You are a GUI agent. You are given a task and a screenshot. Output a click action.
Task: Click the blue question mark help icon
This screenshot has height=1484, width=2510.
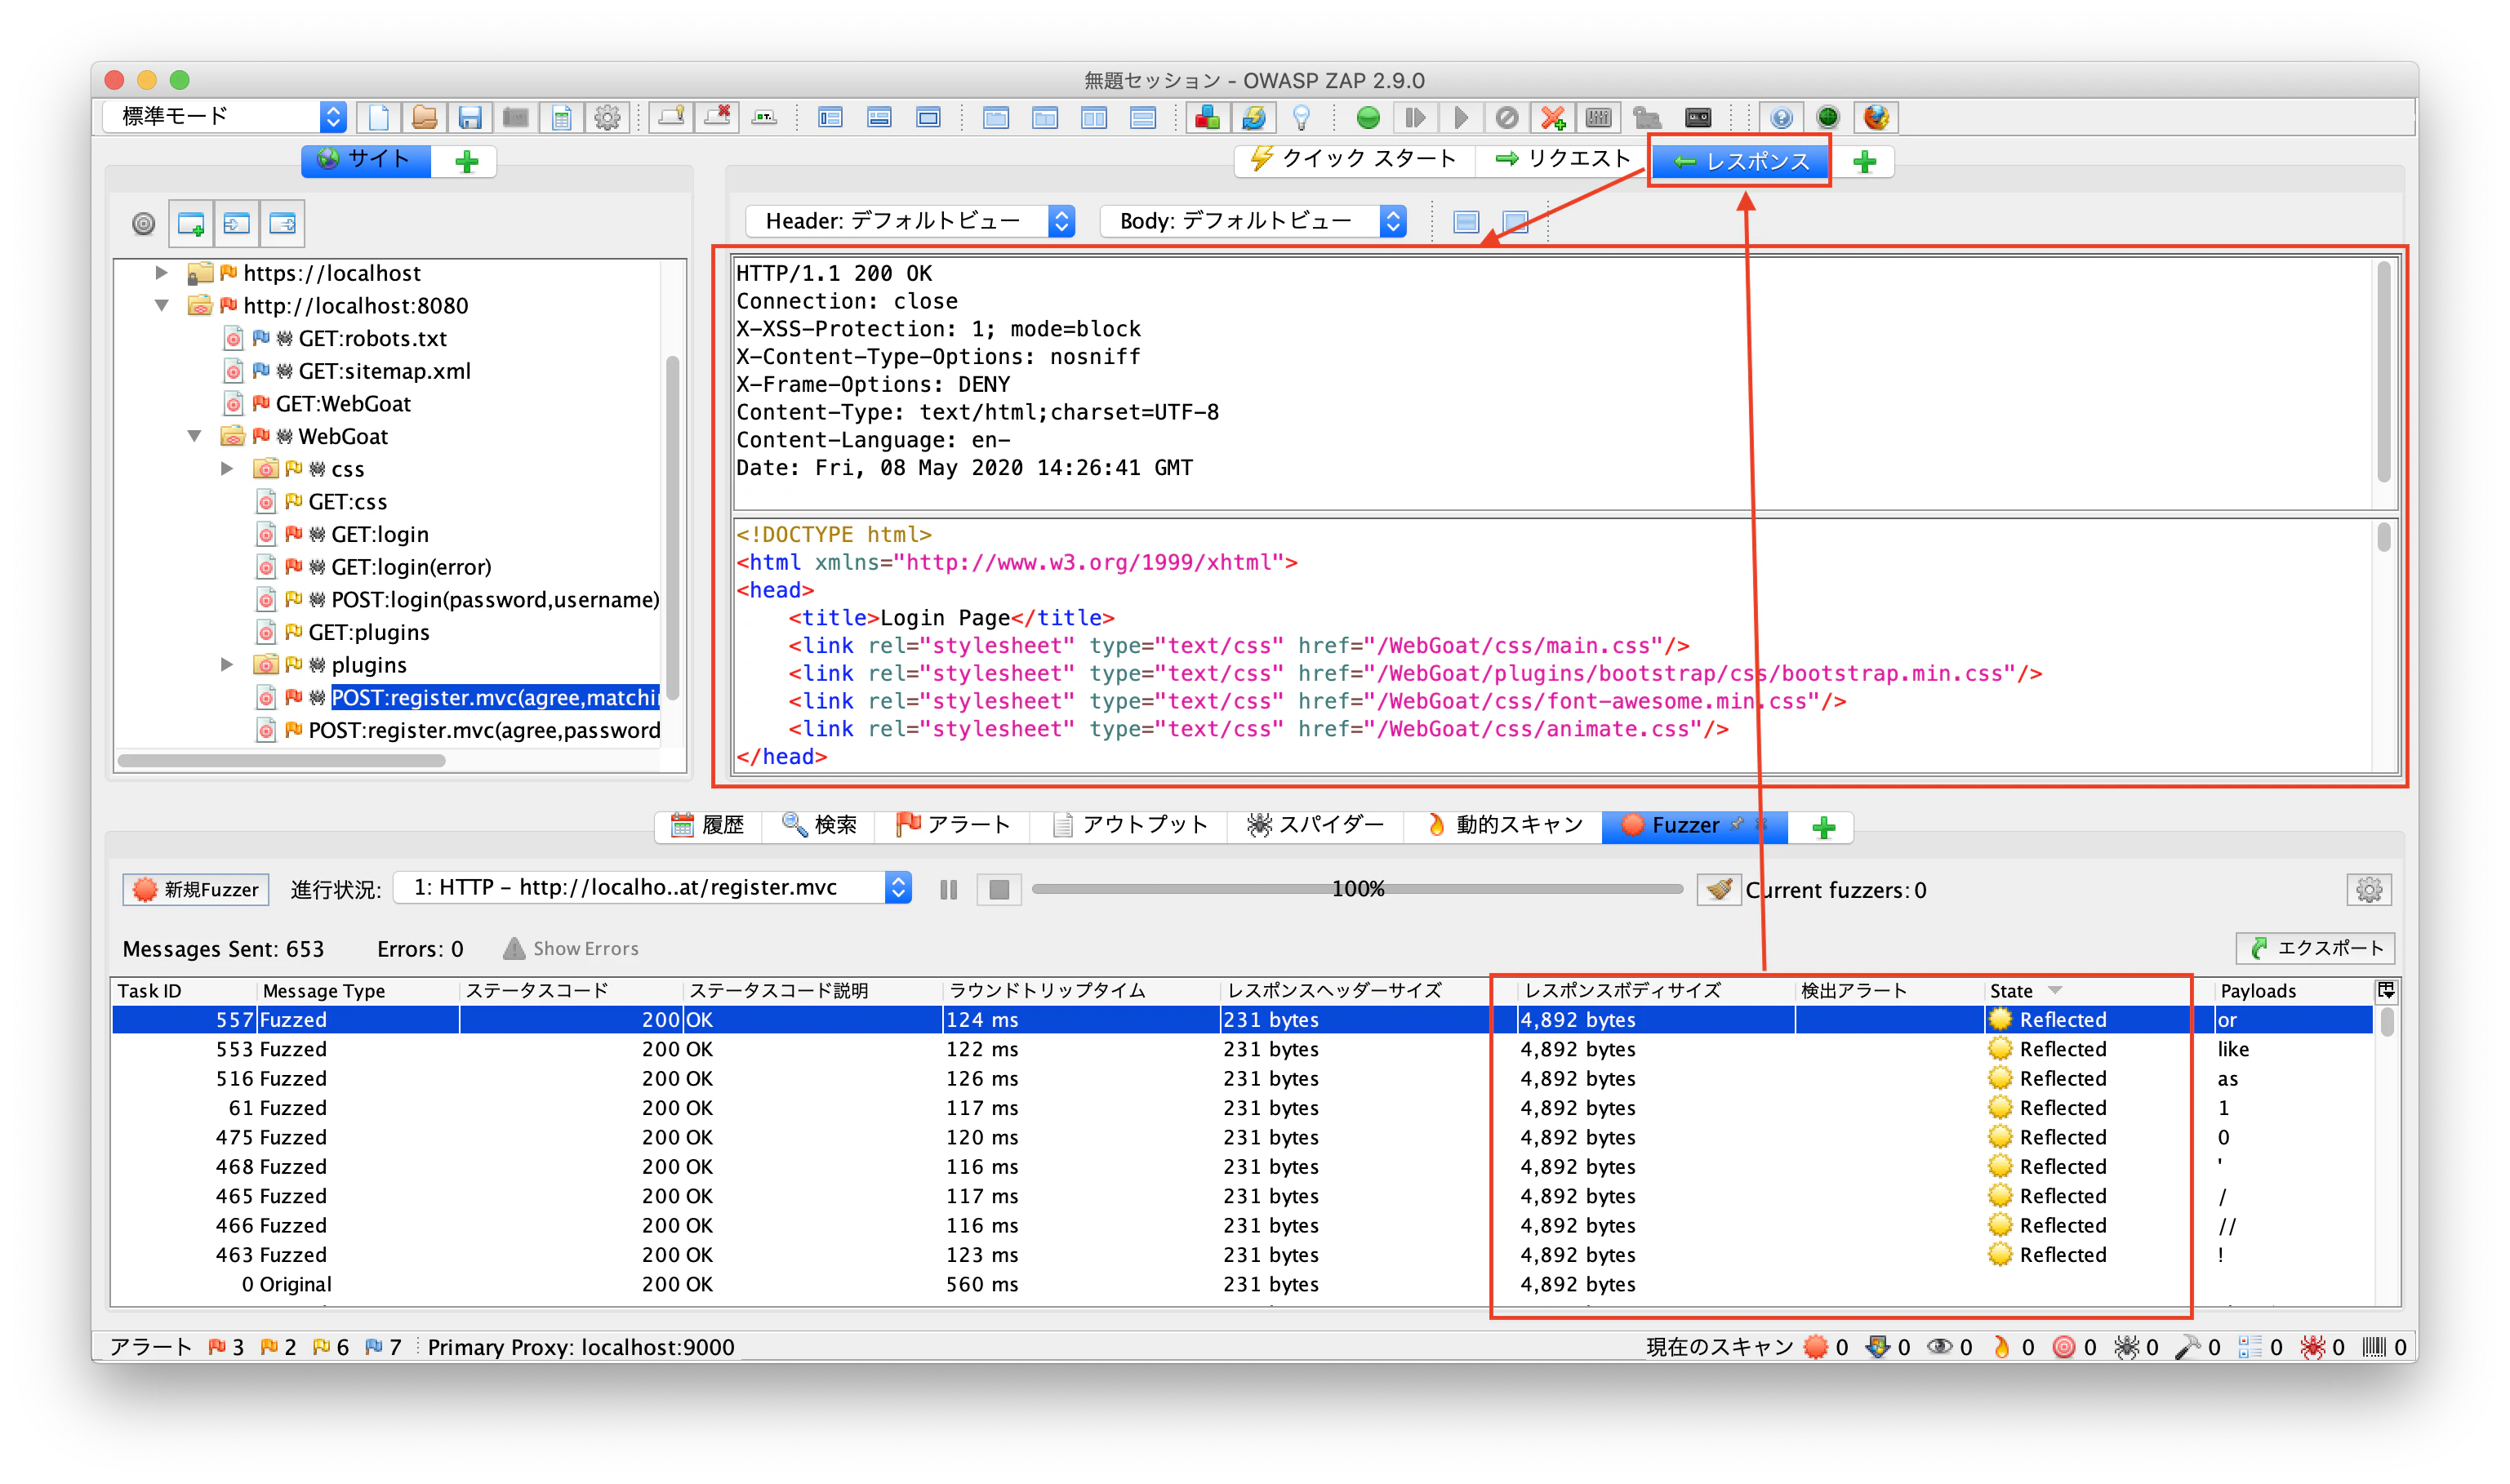[x=1781, y=118]
